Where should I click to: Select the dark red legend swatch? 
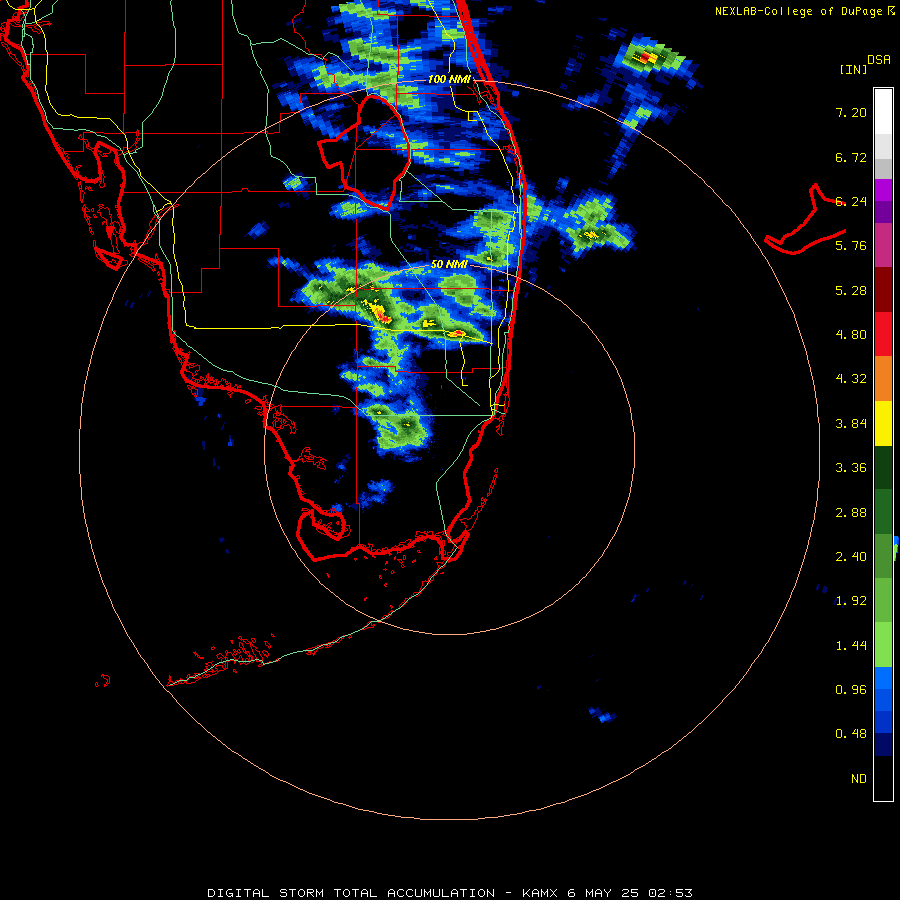click(883, 290)
